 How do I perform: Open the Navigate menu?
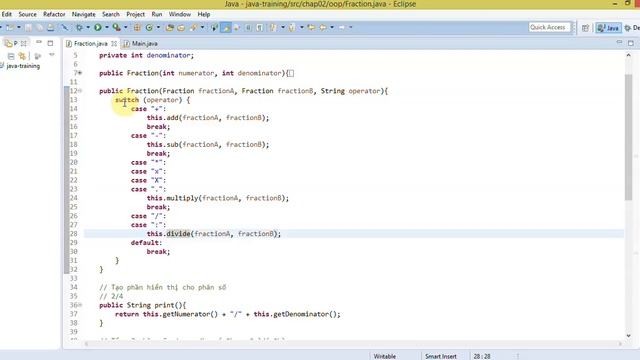click(83, 14)
